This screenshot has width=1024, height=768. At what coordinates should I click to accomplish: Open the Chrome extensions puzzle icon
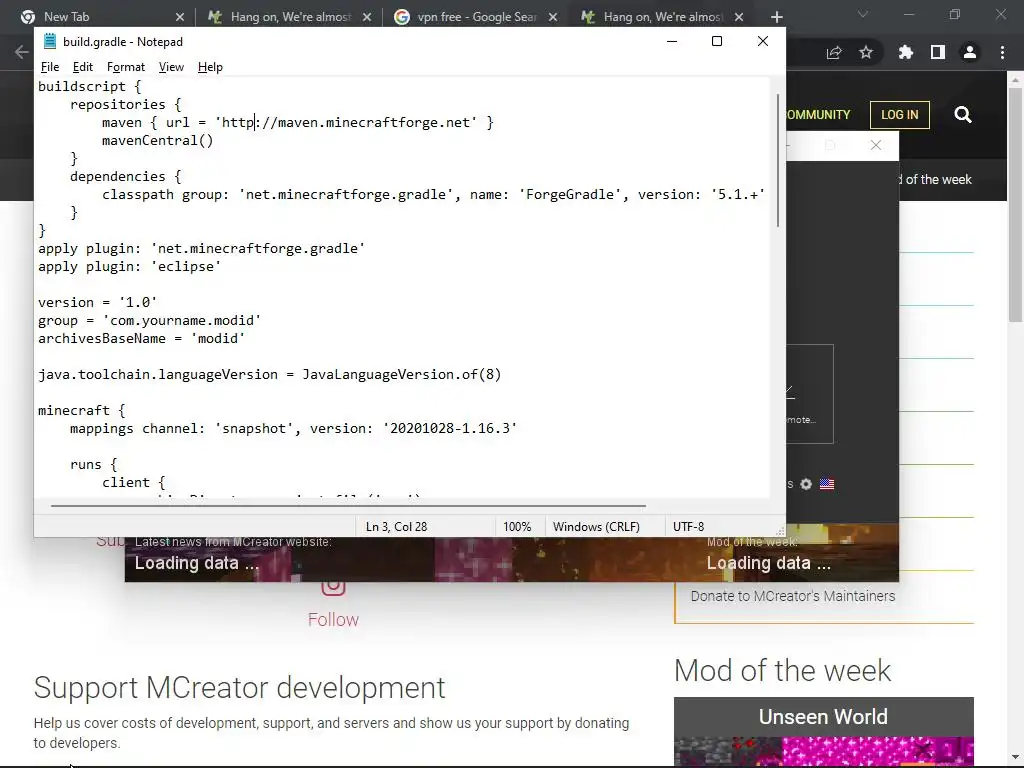(906, 52)
